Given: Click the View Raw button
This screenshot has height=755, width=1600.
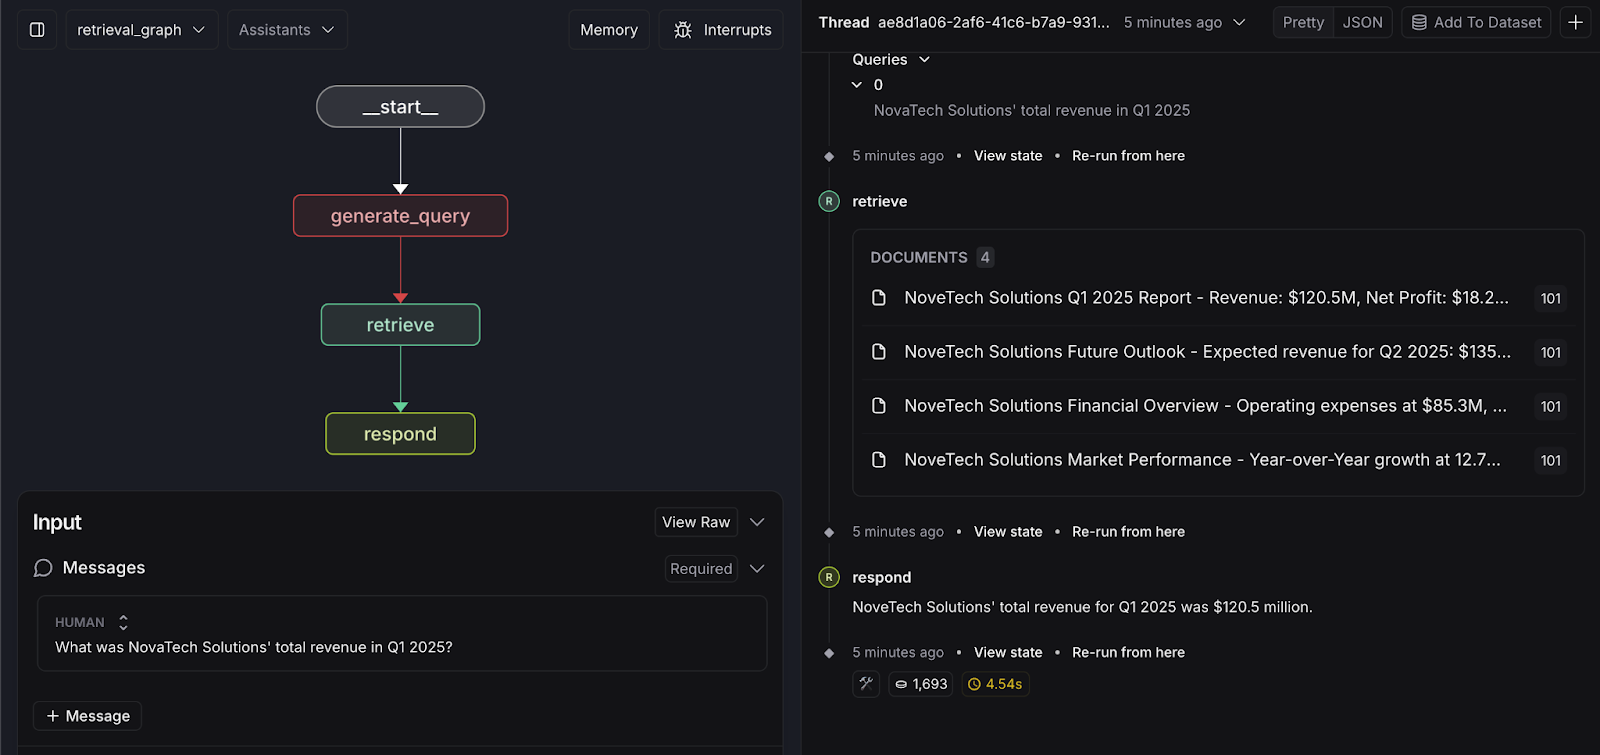Looking at the screenshot, I should [696, 522].
